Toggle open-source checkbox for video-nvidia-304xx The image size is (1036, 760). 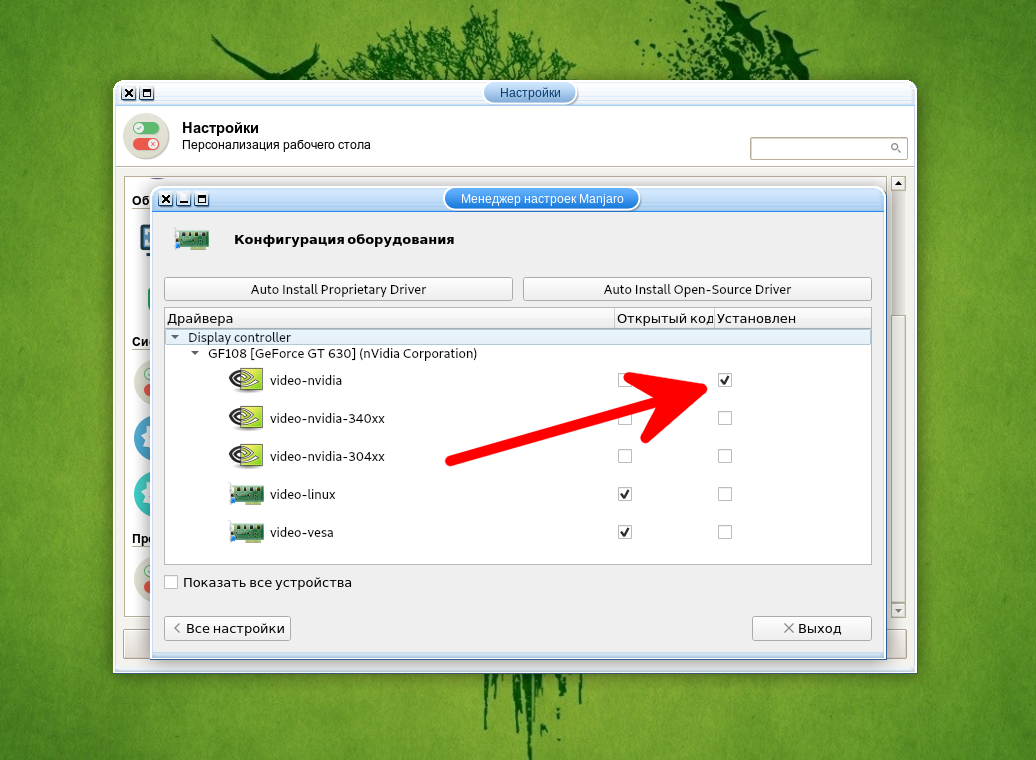624,456
